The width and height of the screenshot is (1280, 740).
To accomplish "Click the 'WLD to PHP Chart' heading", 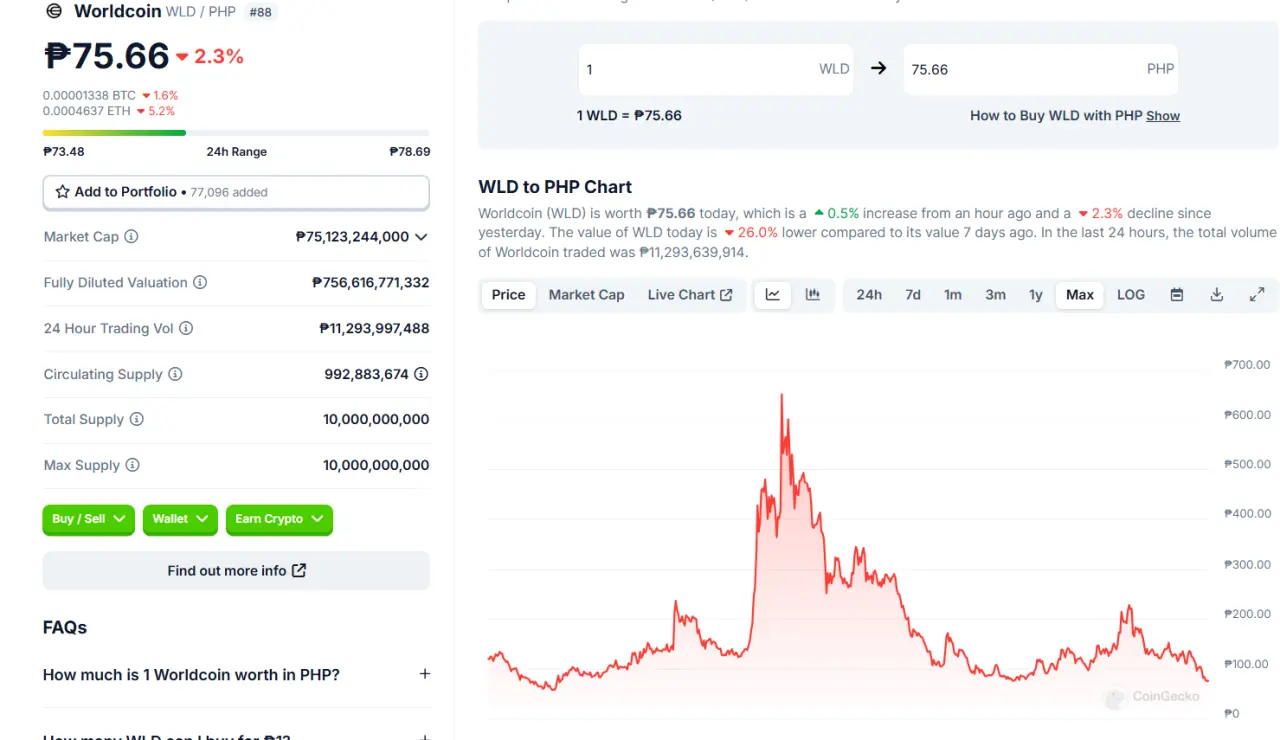I will tap(555, 187).
